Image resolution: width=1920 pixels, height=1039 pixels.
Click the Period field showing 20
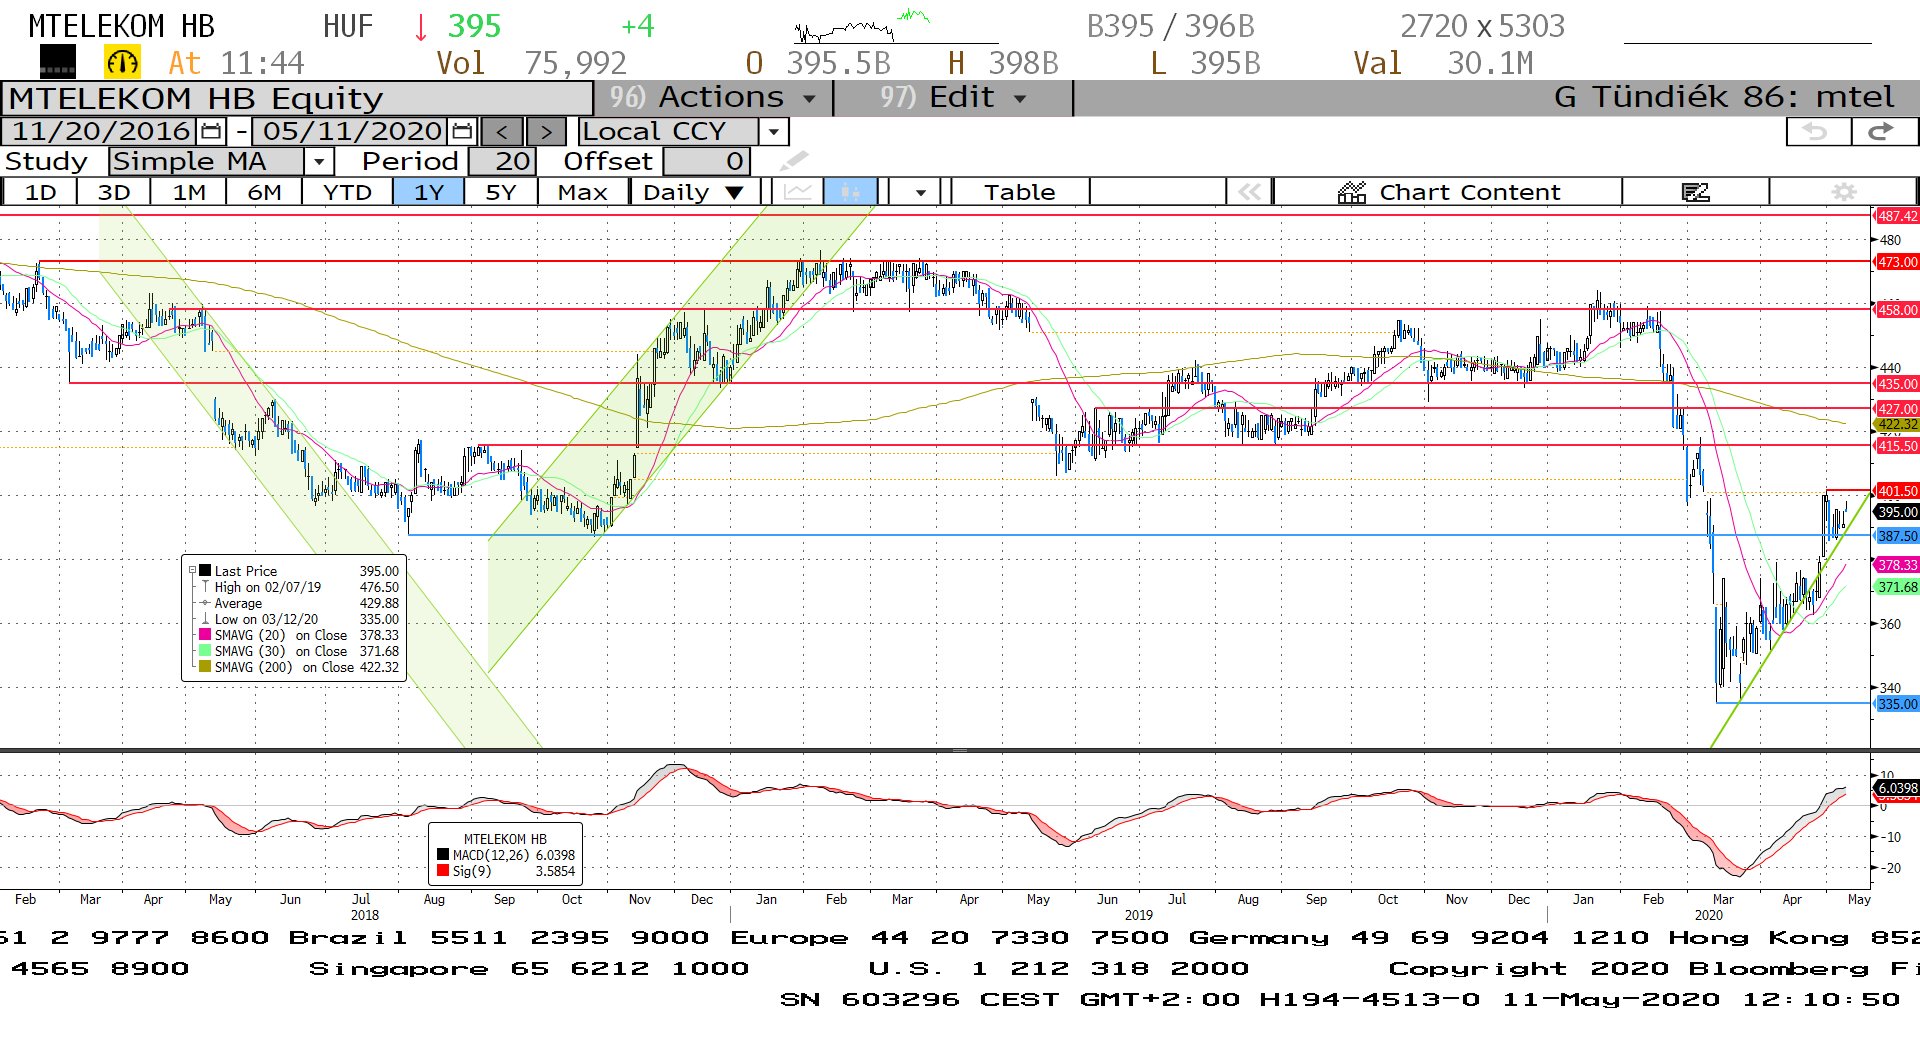[x=503, y=161]
